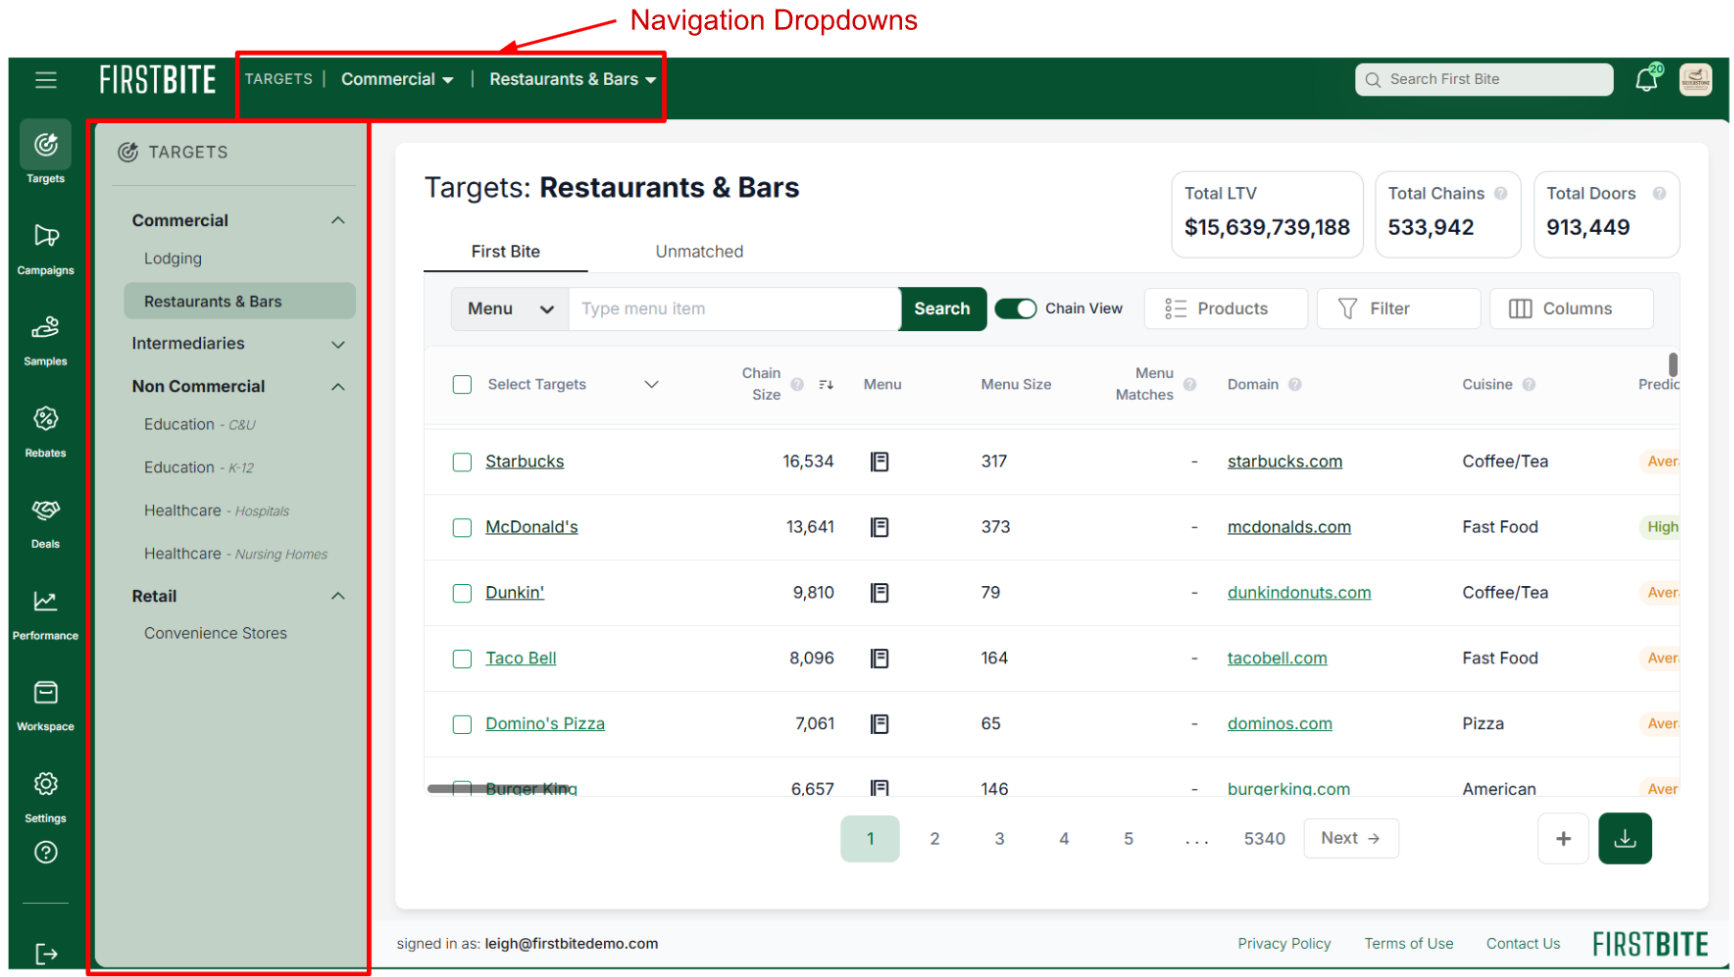Click the Search First Bite field
Image resolution: width=1734 pixels, height=977 pixels.
click(x=1485, y=80)
